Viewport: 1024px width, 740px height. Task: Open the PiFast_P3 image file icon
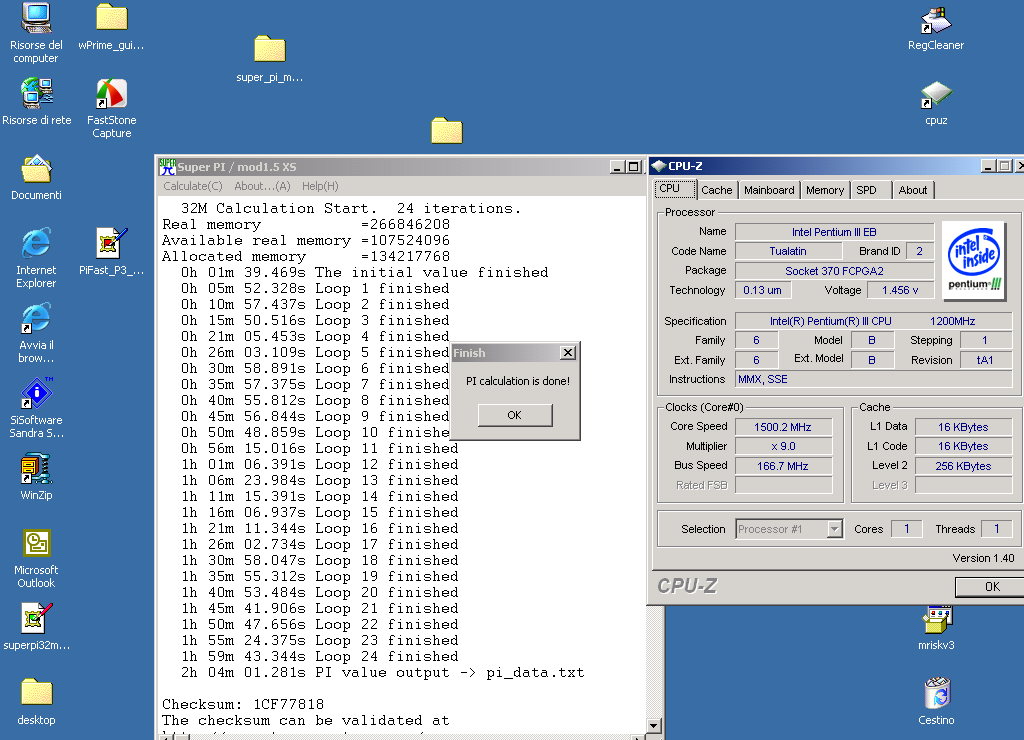(112, 252)
